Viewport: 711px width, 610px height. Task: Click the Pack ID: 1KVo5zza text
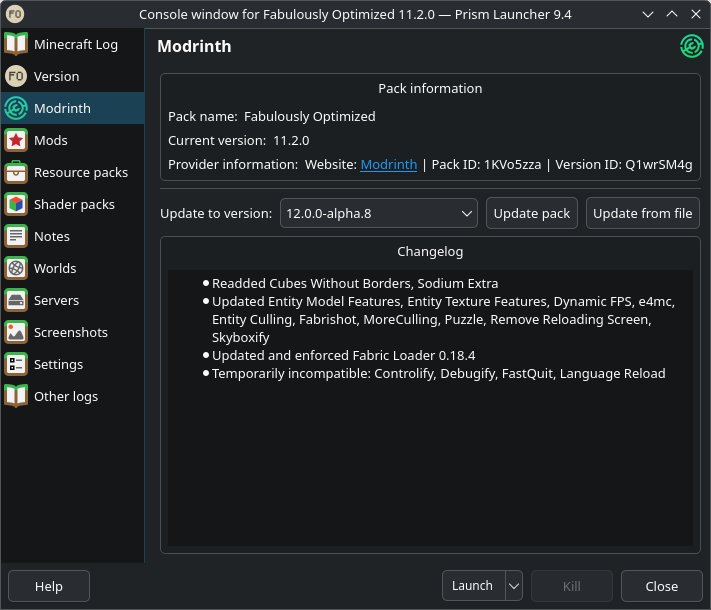click(x=486, y=165)
